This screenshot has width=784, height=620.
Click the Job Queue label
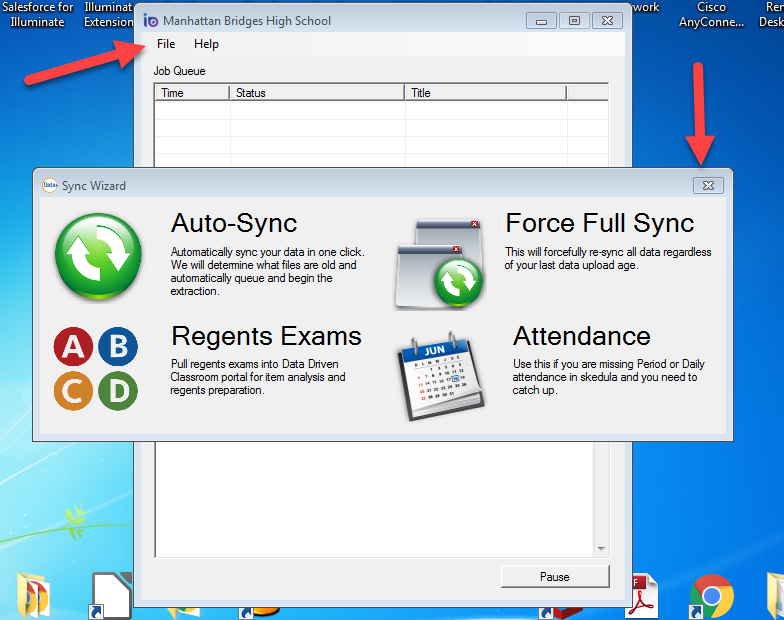click(x=180, y=71)
